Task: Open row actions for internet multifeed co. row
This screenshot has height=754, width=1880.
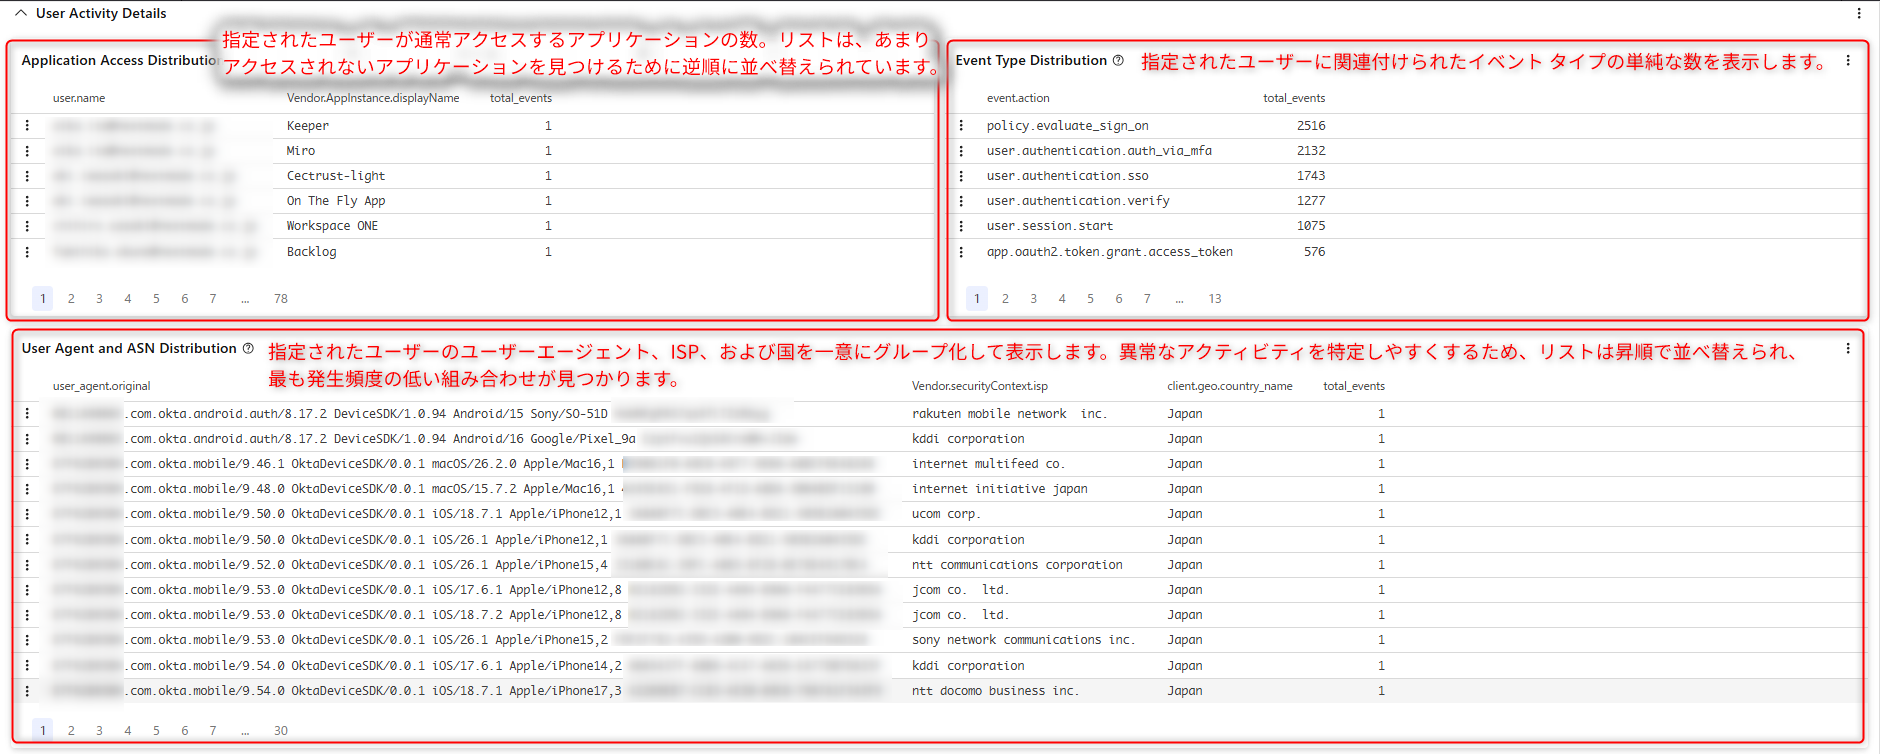Action: coord(27,464)
